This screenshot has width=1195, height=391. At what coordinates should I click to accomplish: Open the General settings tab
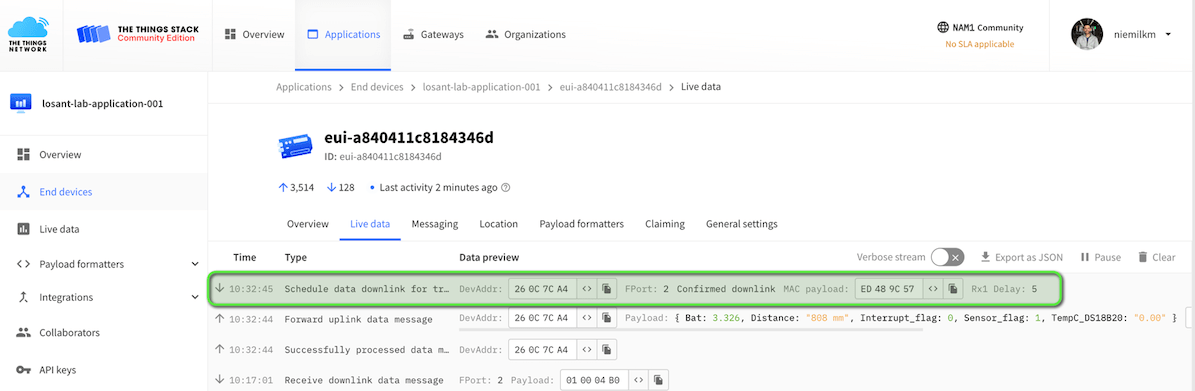click(x=742, y=224)
